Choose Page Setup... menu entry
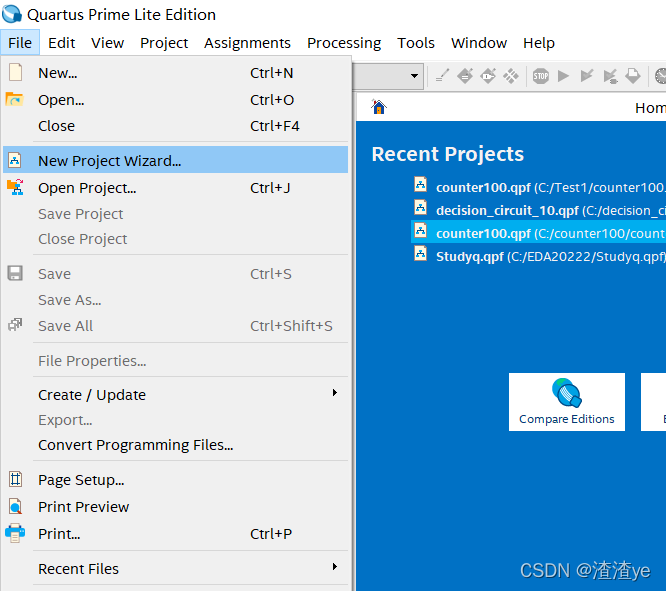666x591 pixels. 175,480
